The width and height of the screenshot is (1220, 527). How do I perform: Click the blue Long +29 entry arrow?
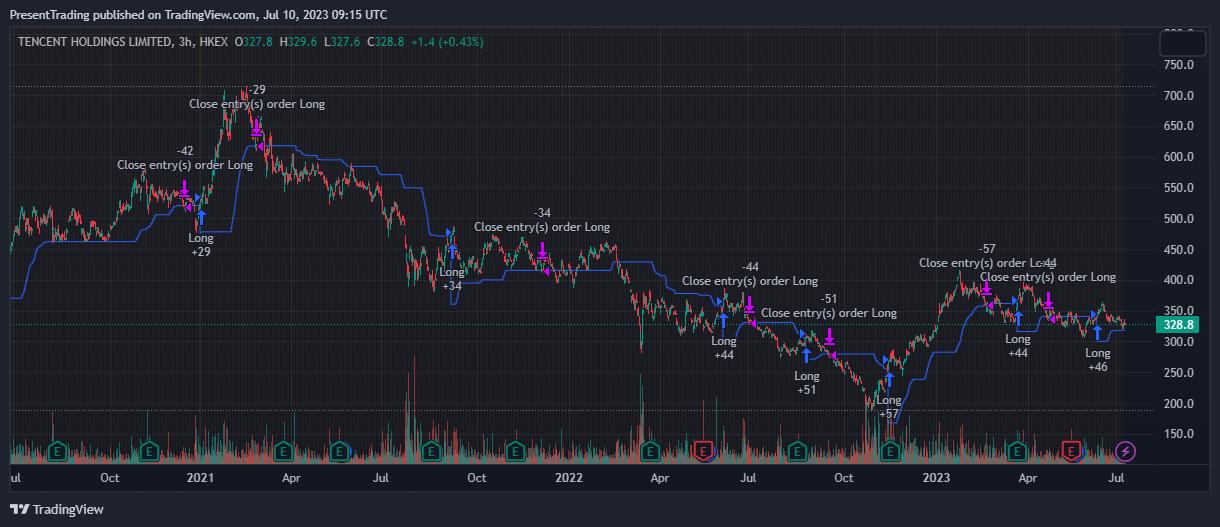click(x=201, y=217)
